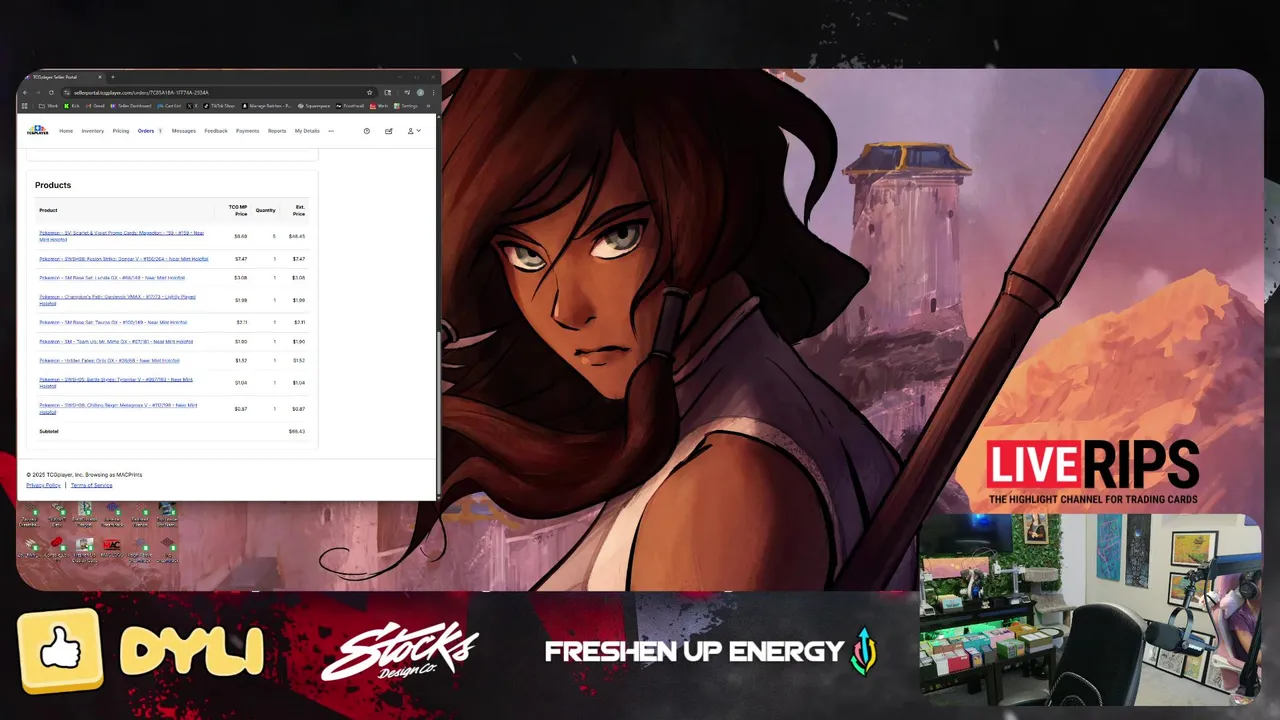Open the Feedback nav item
The image size is (1280, 720).
(x=216, y=131)
